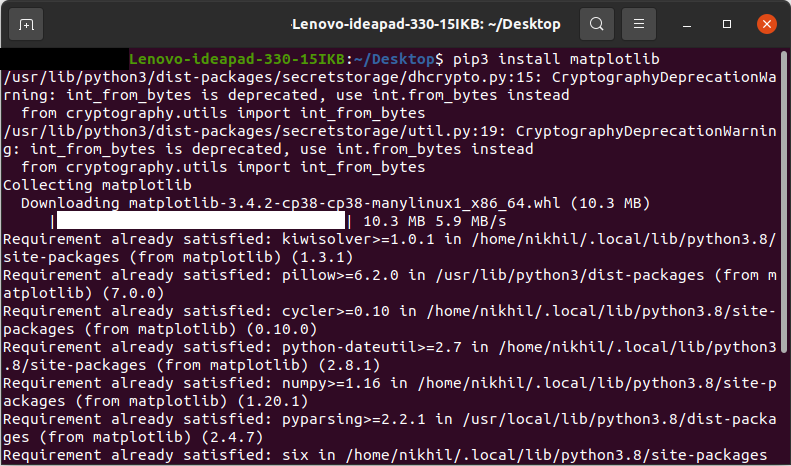The image size is (791, 466).
Task: Click the python-dateutil>=2.7 requirement text
Action: [x=372, y=347]
